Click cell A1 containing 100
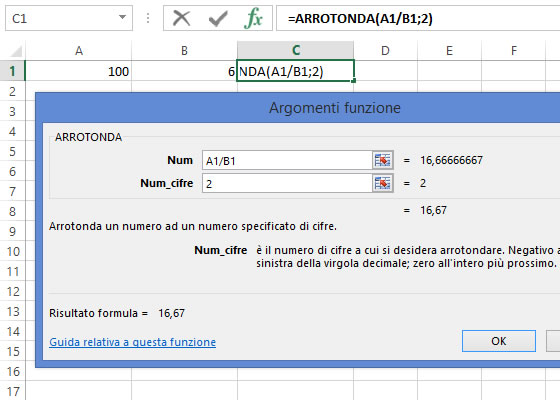This screenshot has width=560, height=400. pyautogui.click(x=79, y=71)
